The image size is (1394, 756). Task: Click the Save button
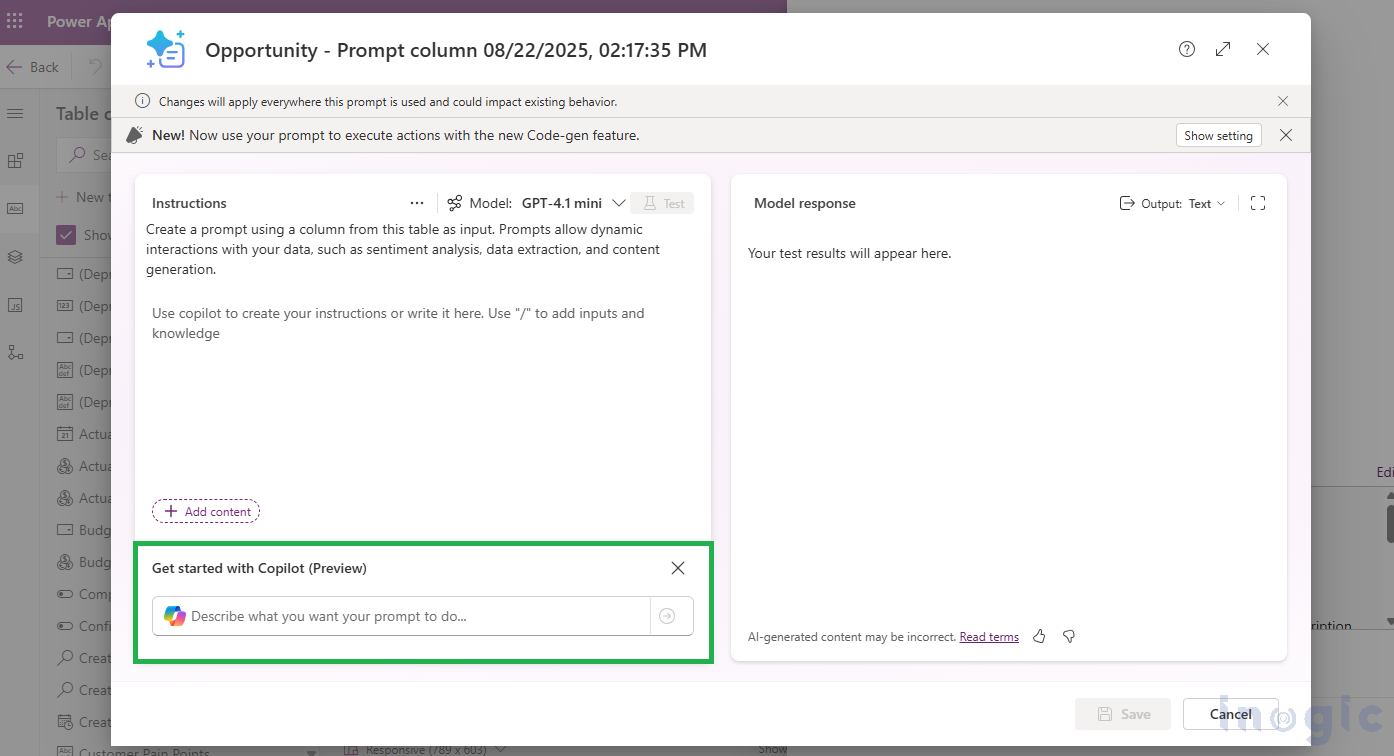(x=1123, y=714)
